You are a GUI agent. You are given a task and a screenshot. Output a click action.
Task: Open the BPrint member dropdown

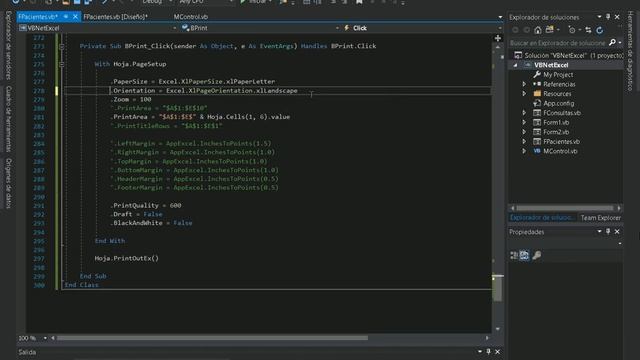pos(337,28)
